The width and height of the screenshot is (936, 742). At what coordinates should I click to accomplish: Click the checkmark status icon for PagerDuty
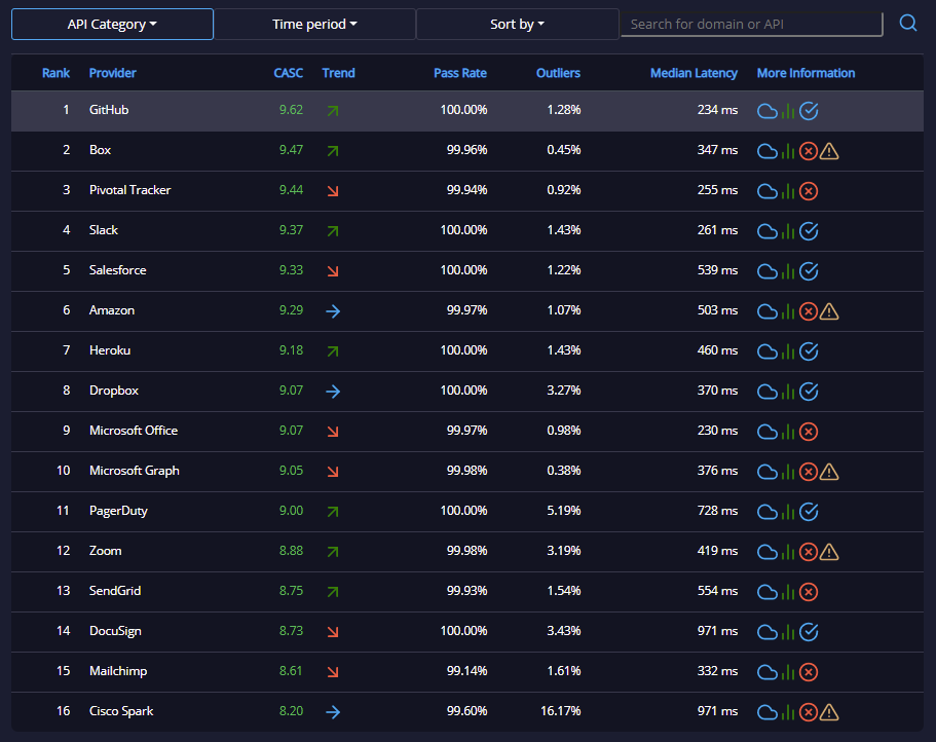[808, 512]
